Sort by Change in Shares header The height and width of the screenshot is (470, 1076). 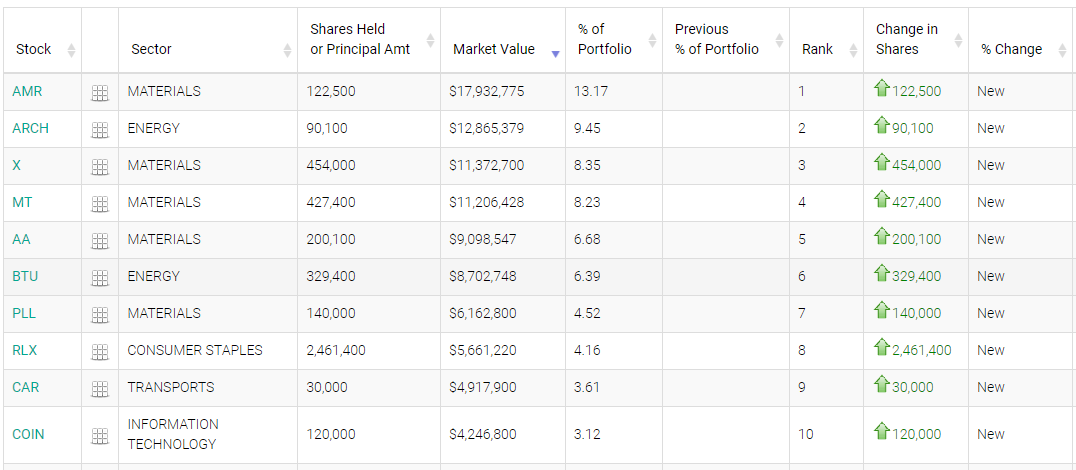pyautogui.click(x=907, y=39)
